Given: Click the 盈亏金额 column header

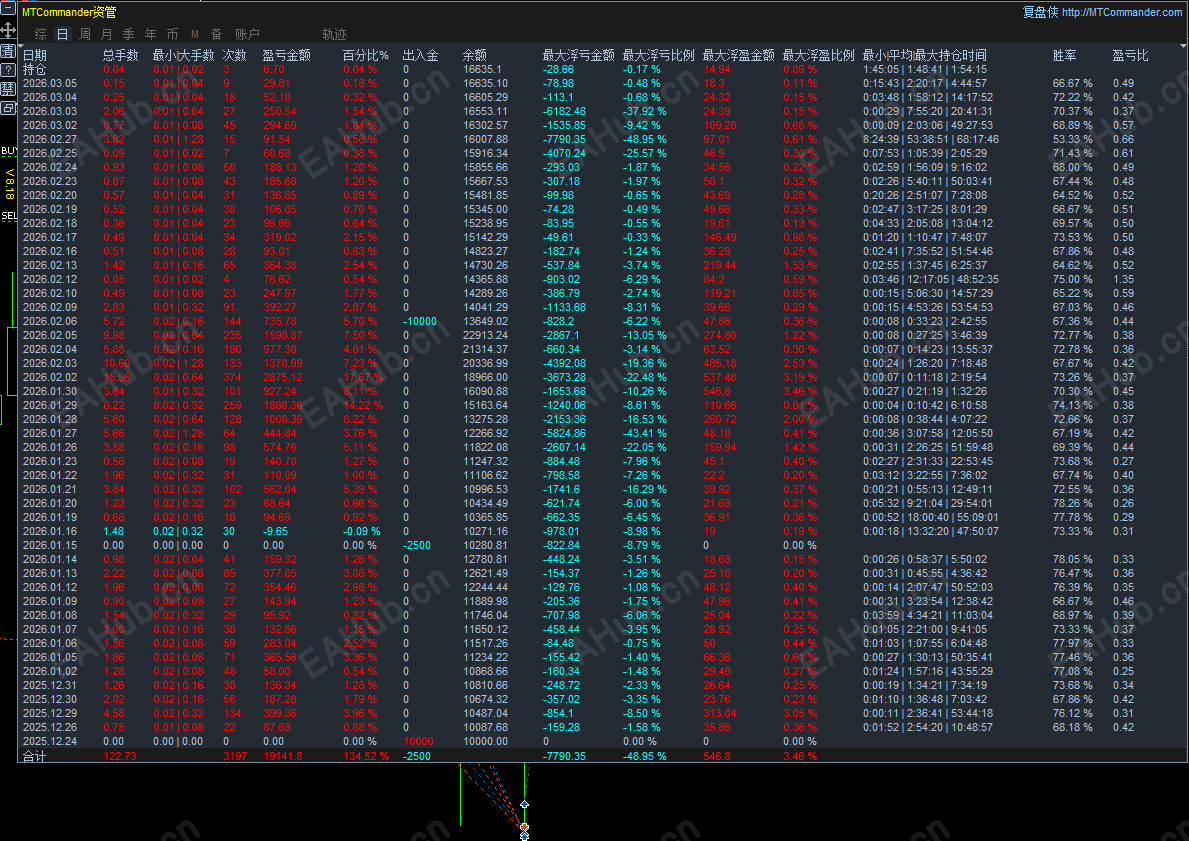Looking at the screenshot, I should (287, 55).
